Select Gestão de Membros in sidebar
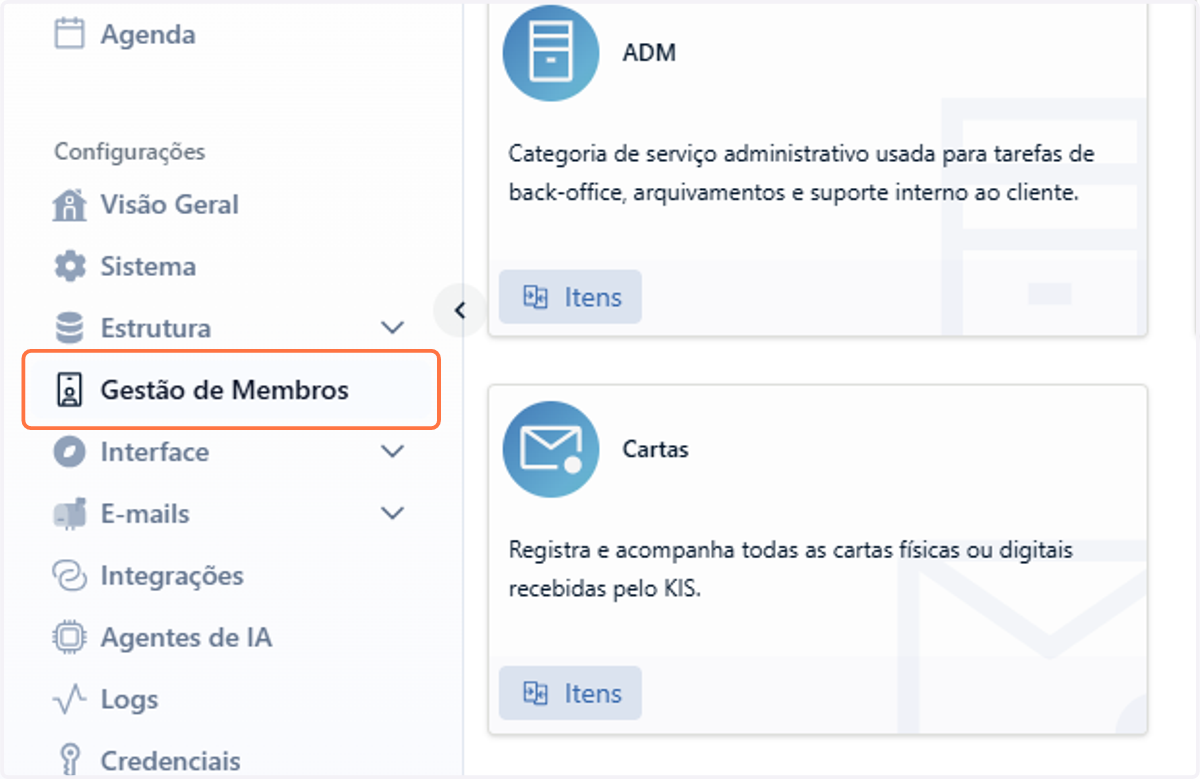 (x=232, y=390)
